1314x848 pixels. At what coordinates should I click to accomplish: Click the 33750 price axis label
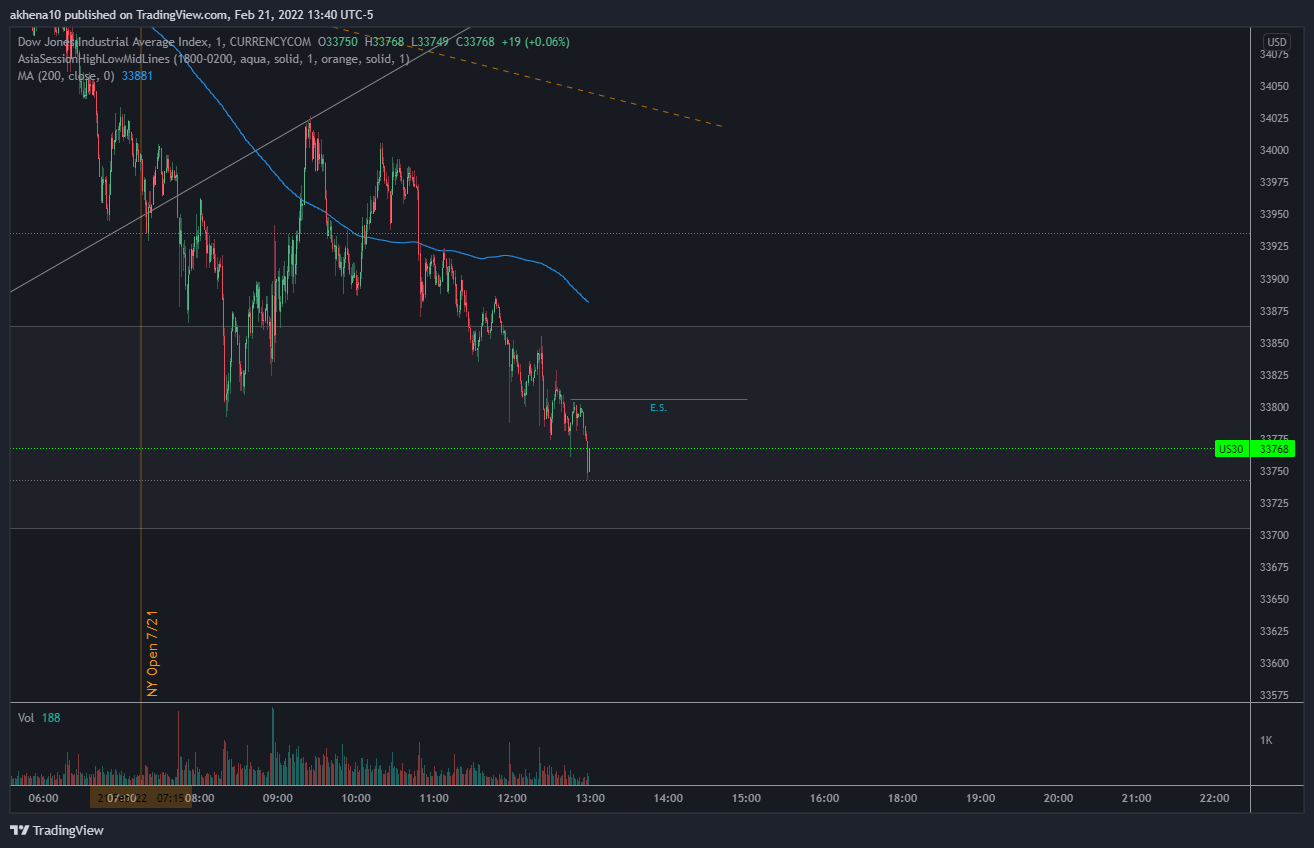click(1273, 471)
